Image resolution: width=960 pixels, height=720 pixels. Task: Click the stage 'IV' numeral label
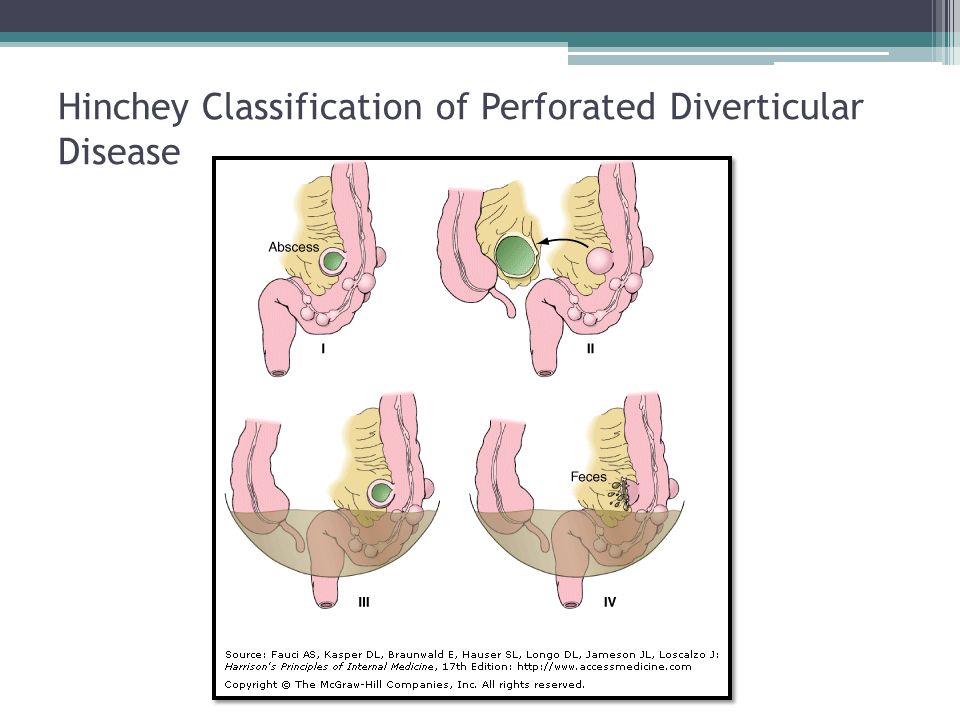click(x=610, y=602)
